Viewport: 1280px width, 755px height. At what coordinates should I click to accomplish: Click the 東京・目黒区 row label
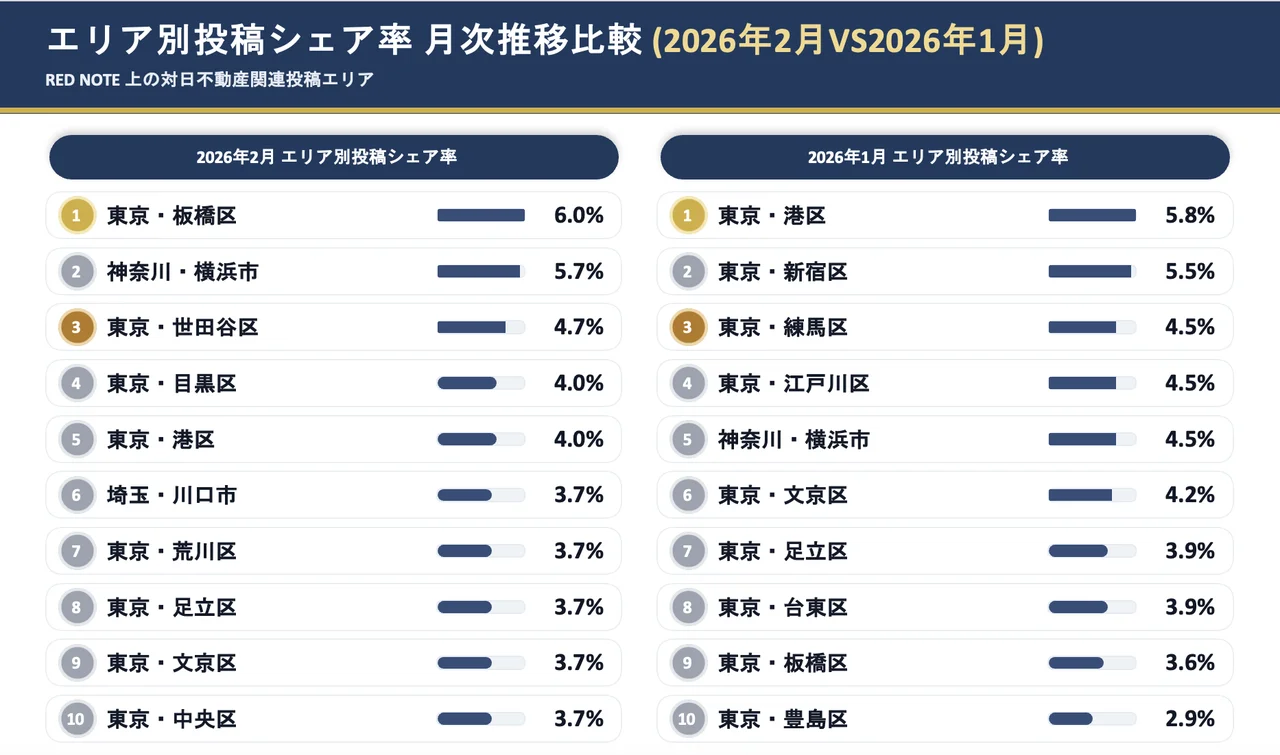171,383
